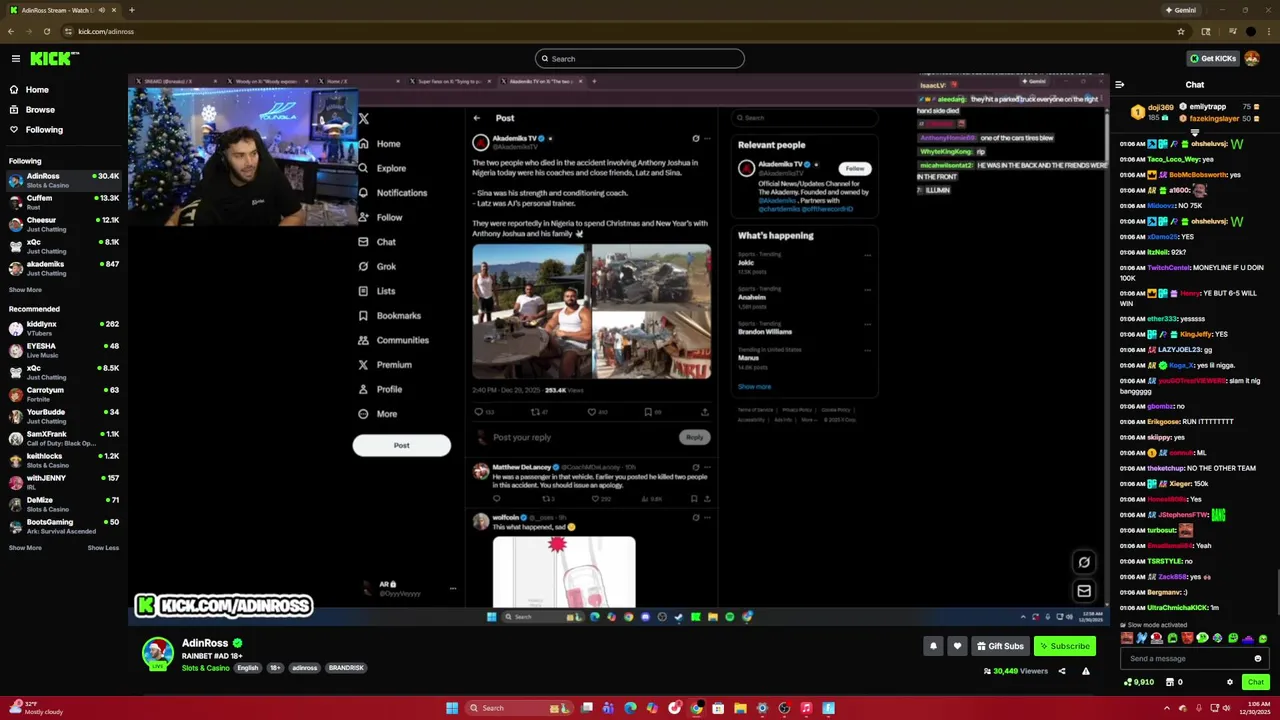1280x720 pixels.
Task: Select the first emote in quick emote row
Action: click(1127, 638)
